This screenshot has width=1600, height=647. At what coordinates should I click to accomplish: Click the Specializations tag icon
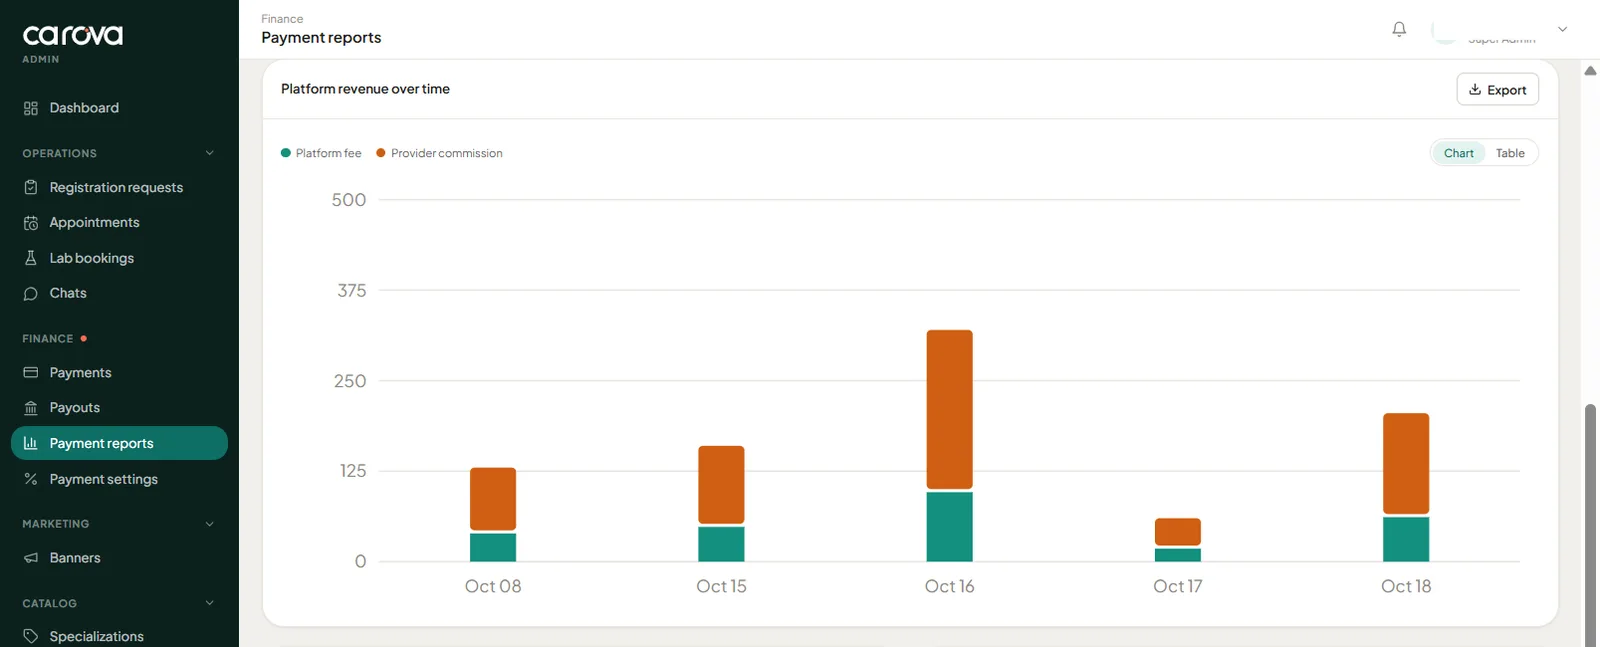31,636
